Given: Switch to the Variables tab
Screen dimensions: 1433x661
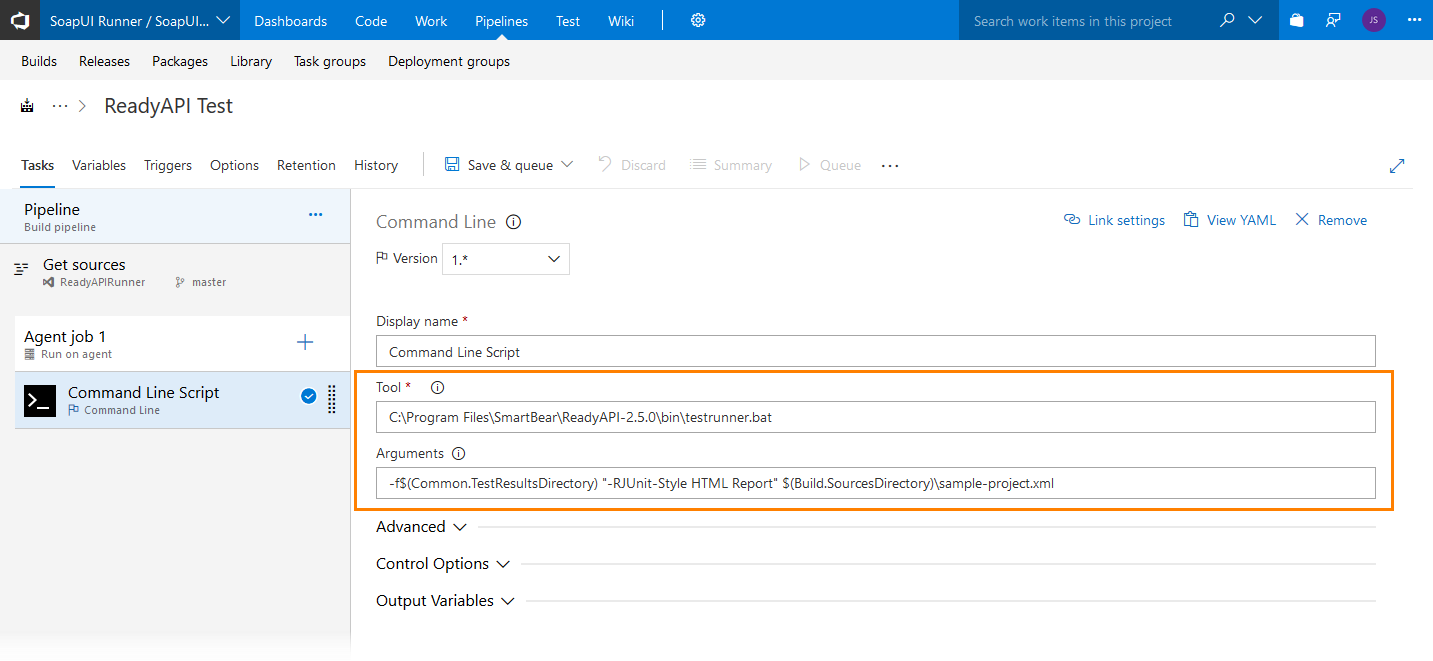Looking at the screenshot, I should tap(98, 165).
